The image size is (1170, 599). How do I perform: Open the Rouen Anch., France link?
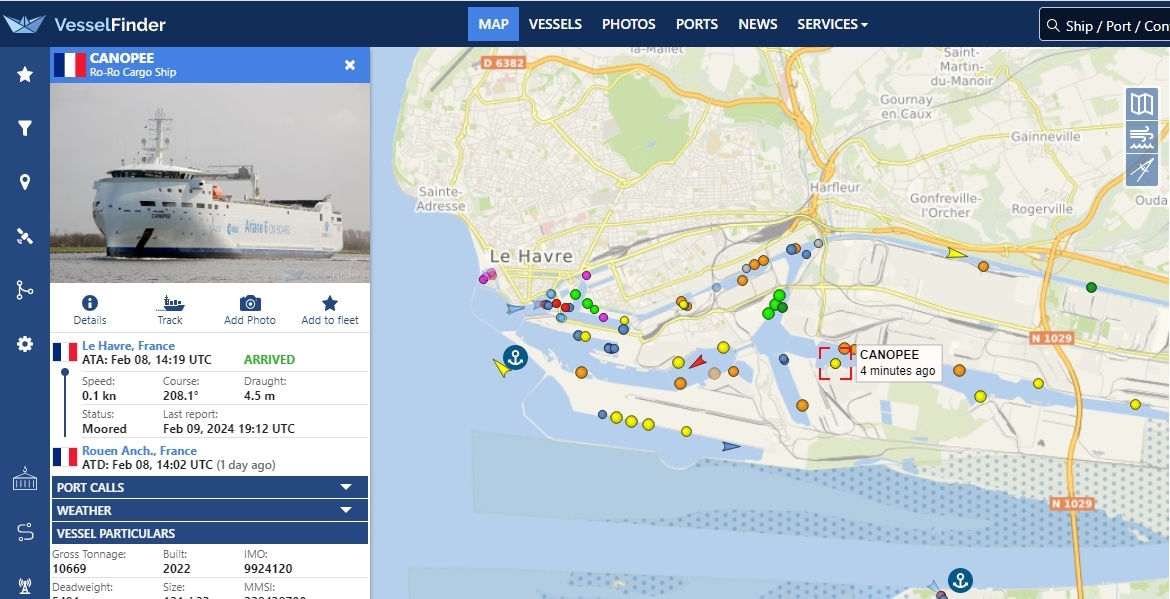(140, 451)
